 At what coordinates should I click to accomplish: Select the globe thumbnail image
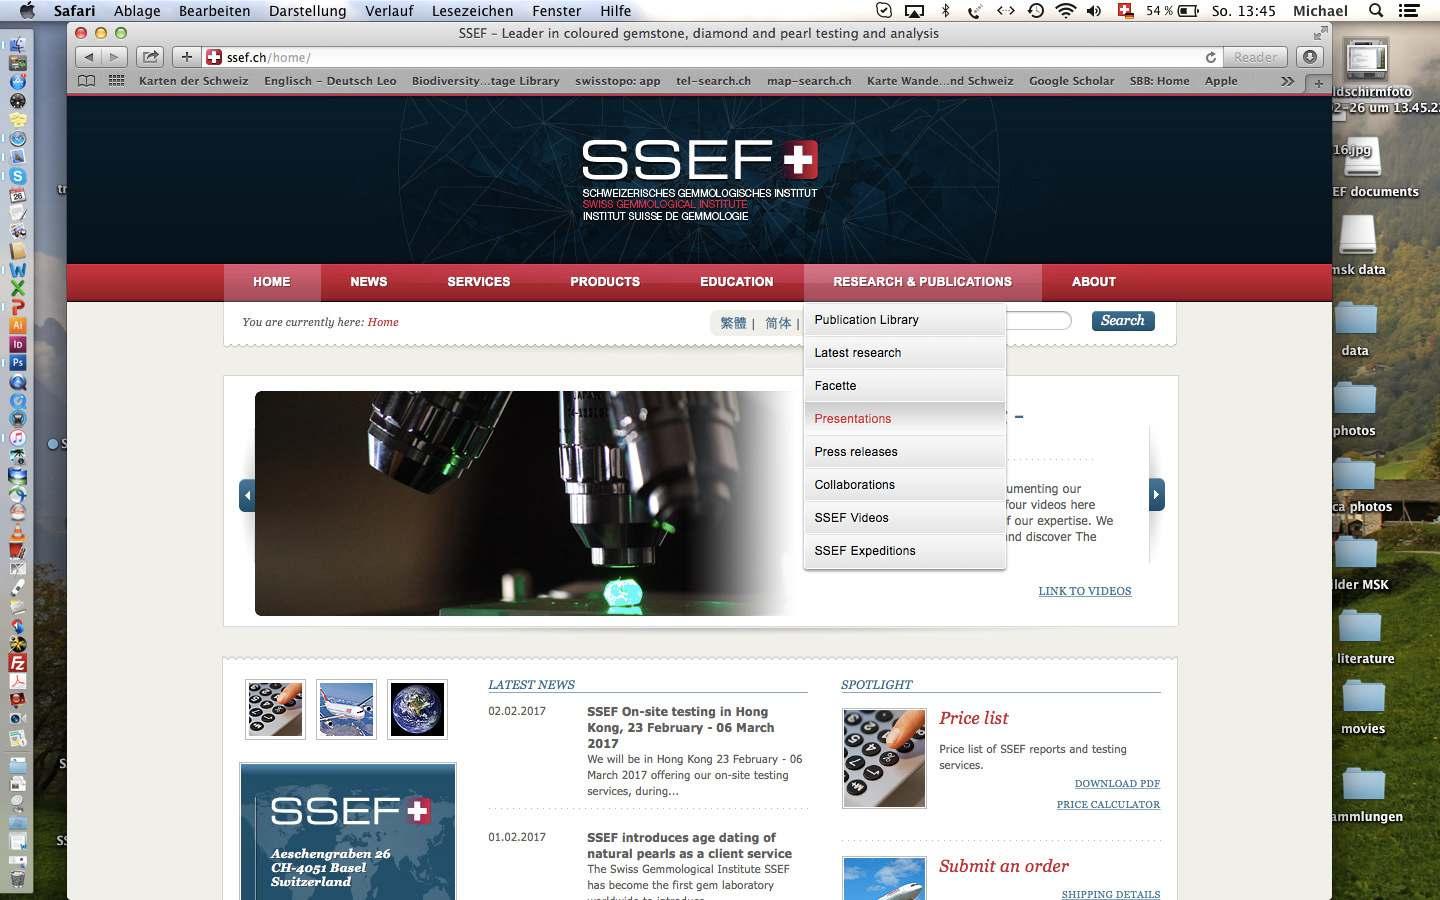[417, 709]
